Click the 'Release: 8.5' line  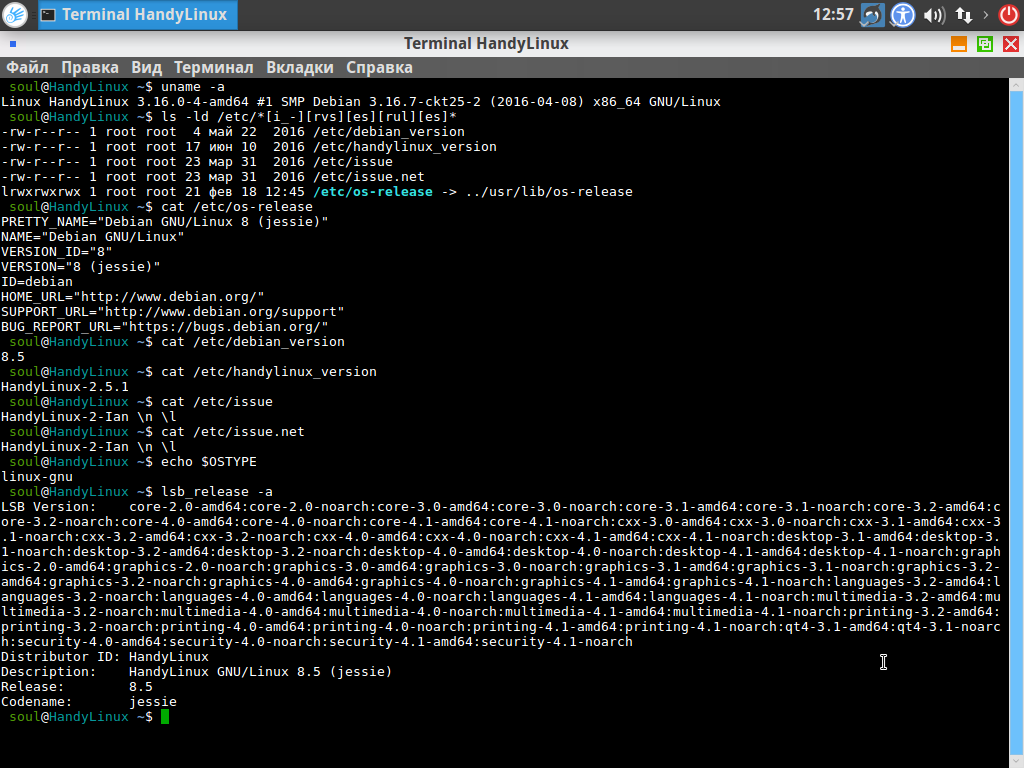tap(76, 687)
